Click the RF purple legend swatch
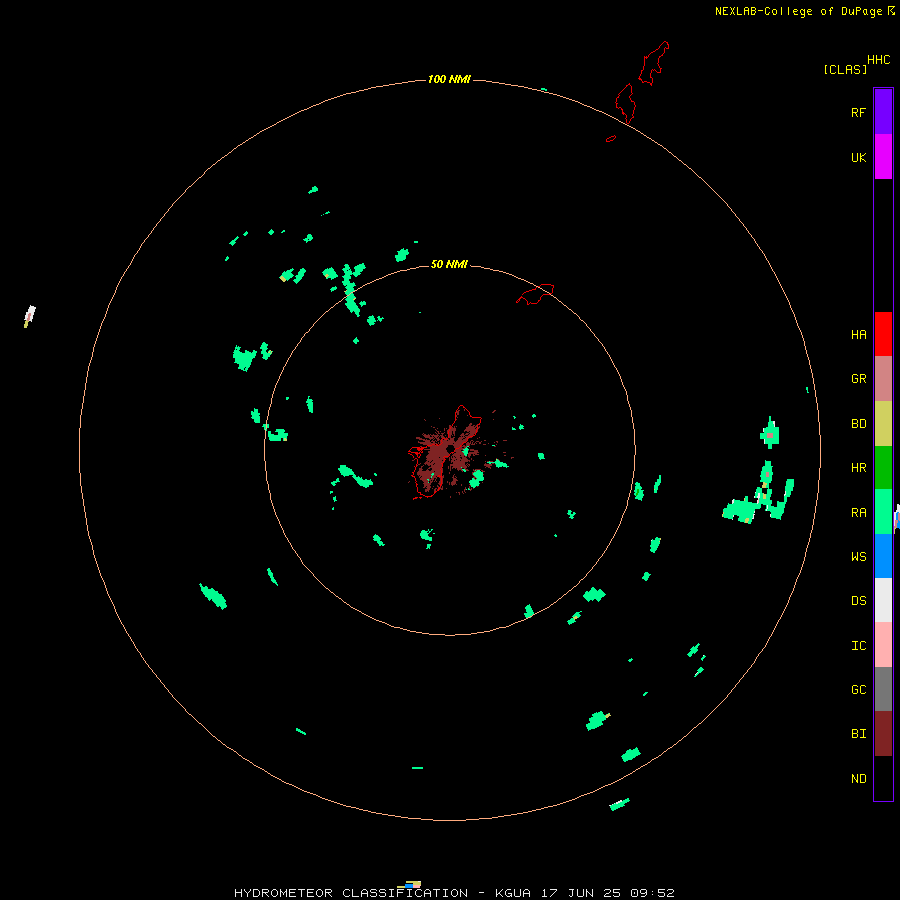This screenshot has height=900, width=900. pos(883,112)
